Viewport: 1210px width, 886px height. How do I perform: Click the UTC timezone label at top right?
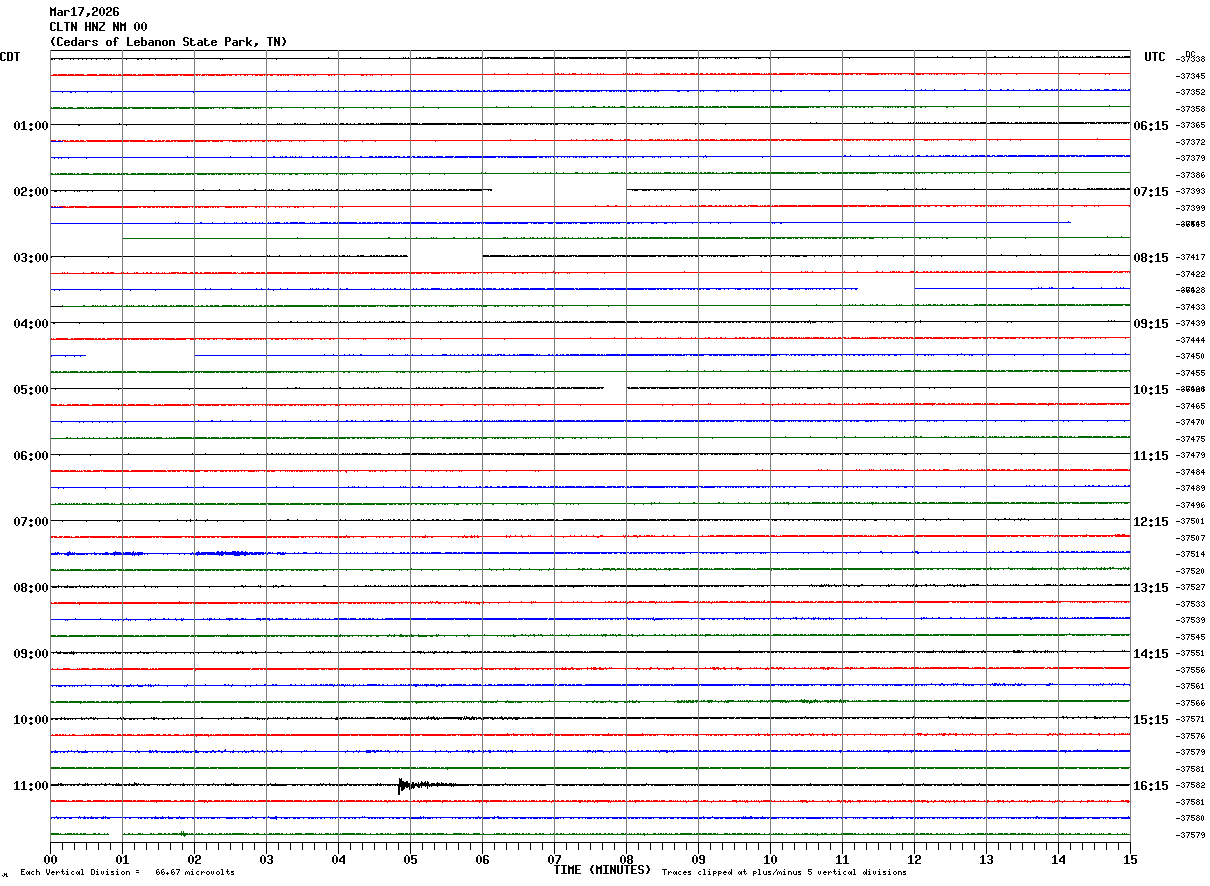click(1155, 57)
